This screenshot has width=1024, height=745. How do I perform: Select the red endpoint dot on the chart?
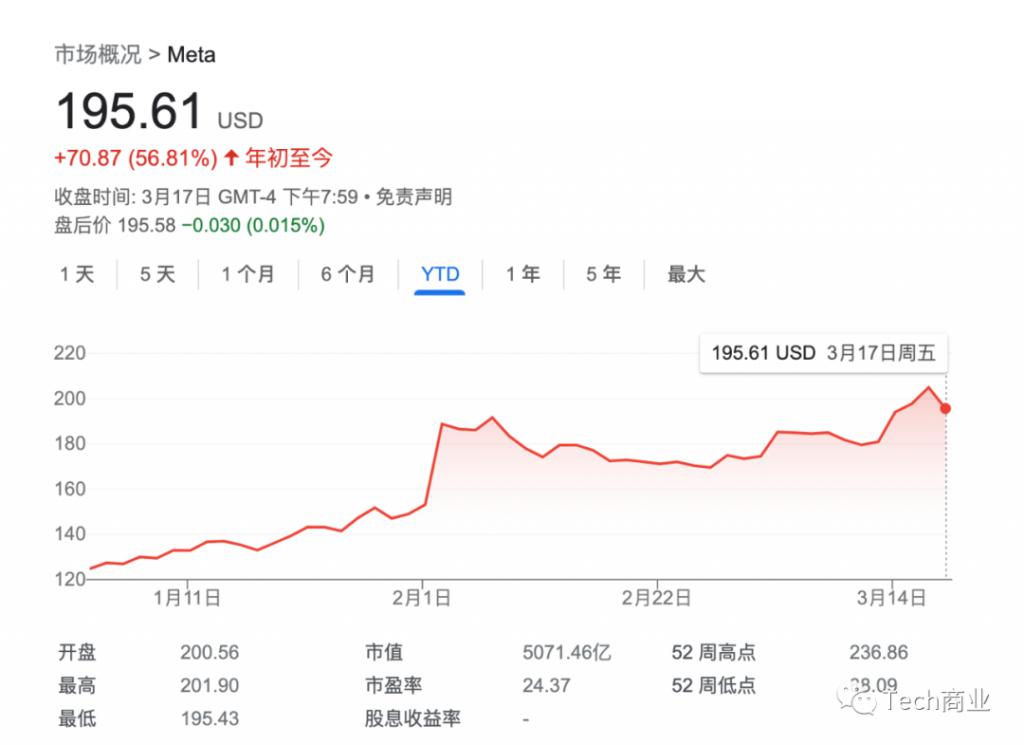point(944,408)
